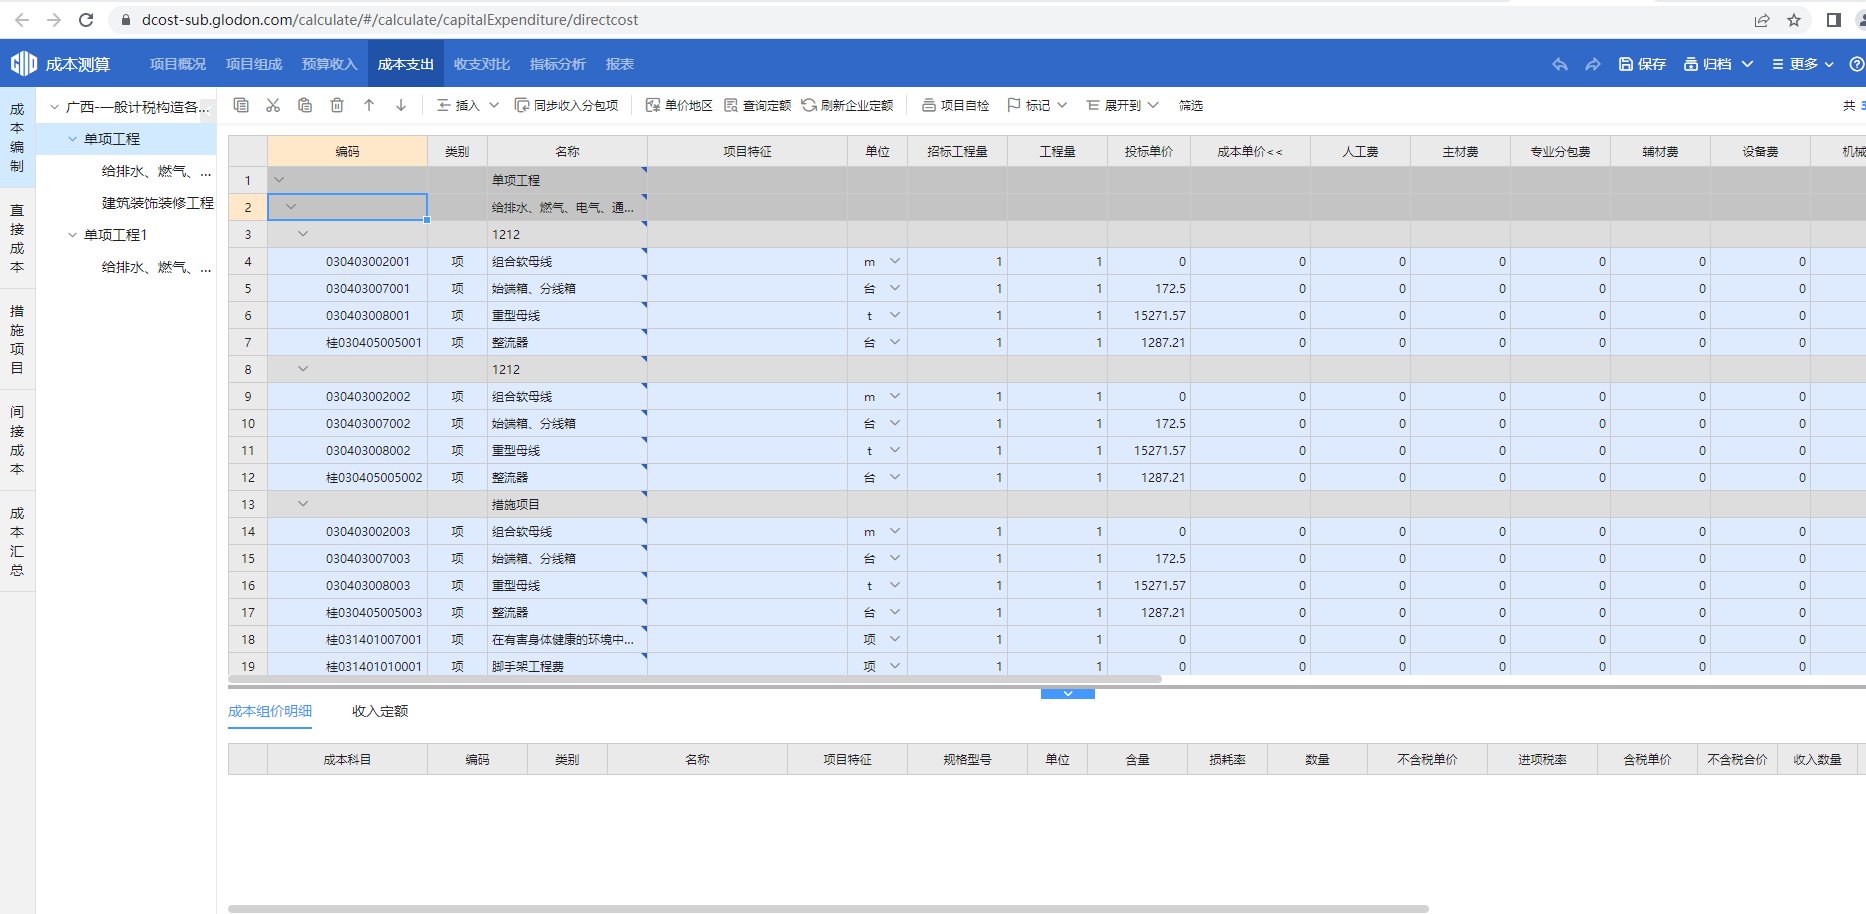The width and height of the screenshot is (1866, 914).
Task: Click the browser address bar URL
Action: click(x=390, y=20)
